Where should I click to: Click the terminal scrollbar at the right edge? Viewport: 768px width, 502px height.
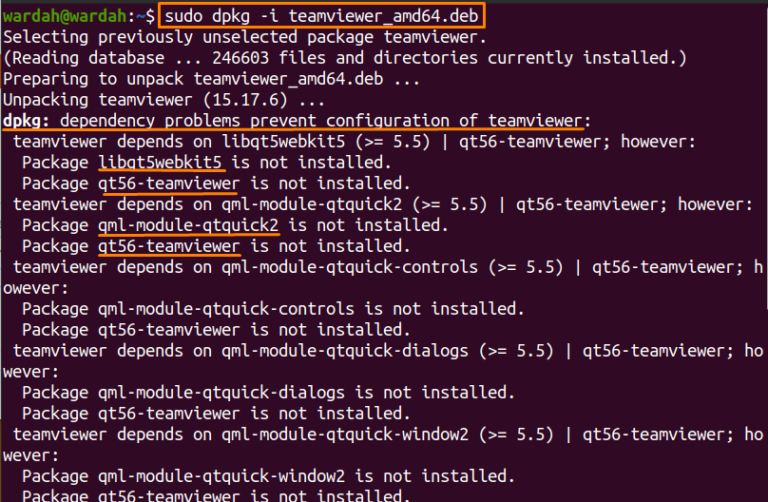[766, 157]
